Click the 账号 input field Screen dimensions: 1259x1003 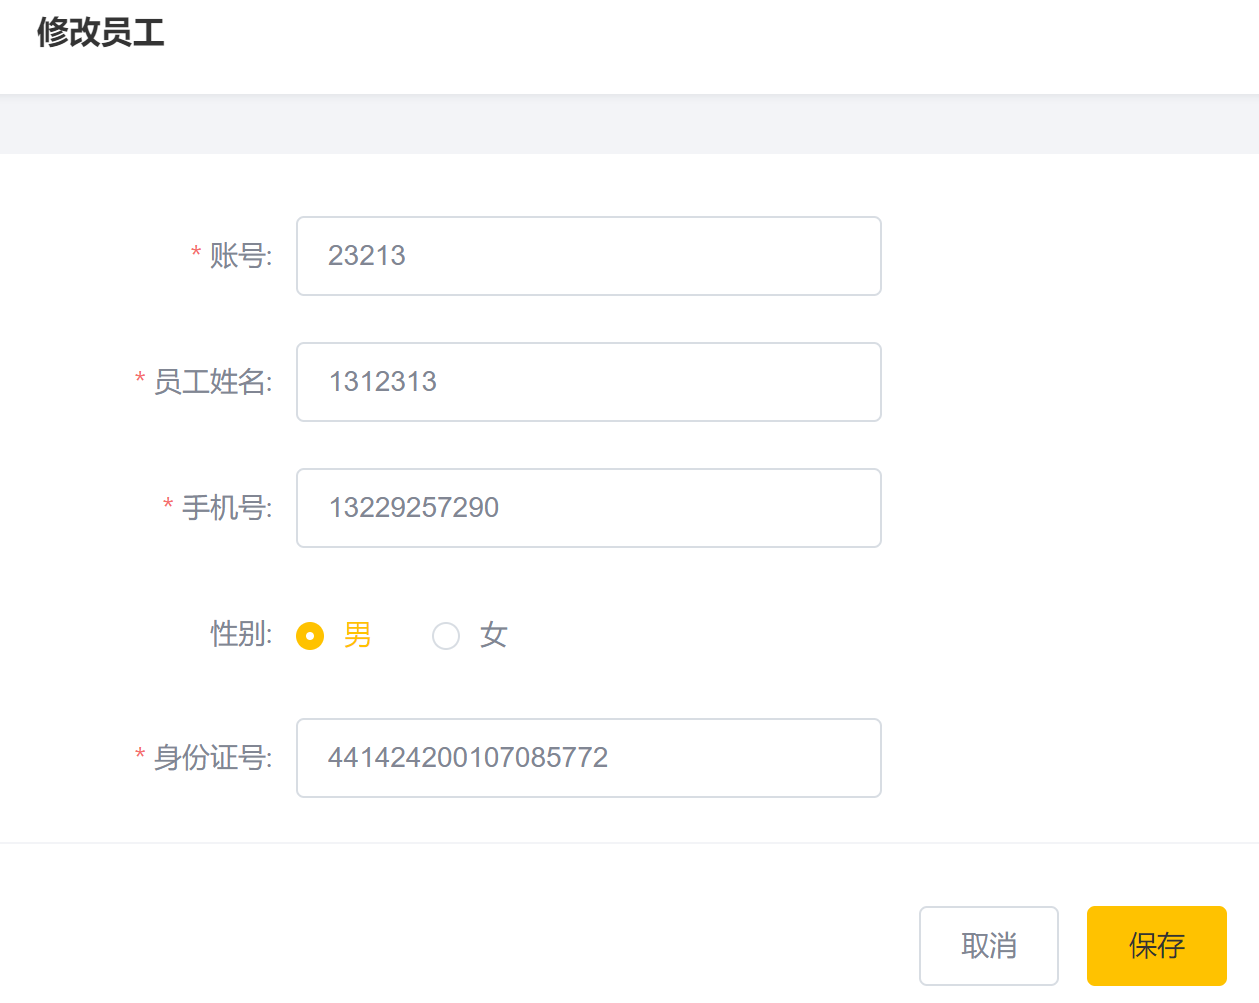(588, 256)
